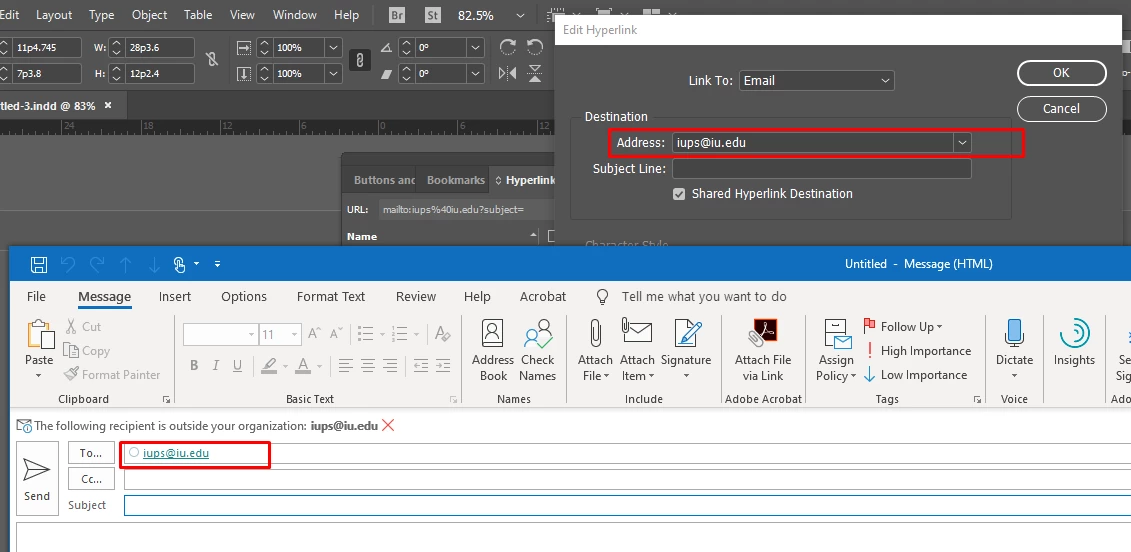Image resolution: width=1131 pixels, height=552 pixels.
Task: Activate Format Painter
Action: pyautogui.click(x=112, y=374)
